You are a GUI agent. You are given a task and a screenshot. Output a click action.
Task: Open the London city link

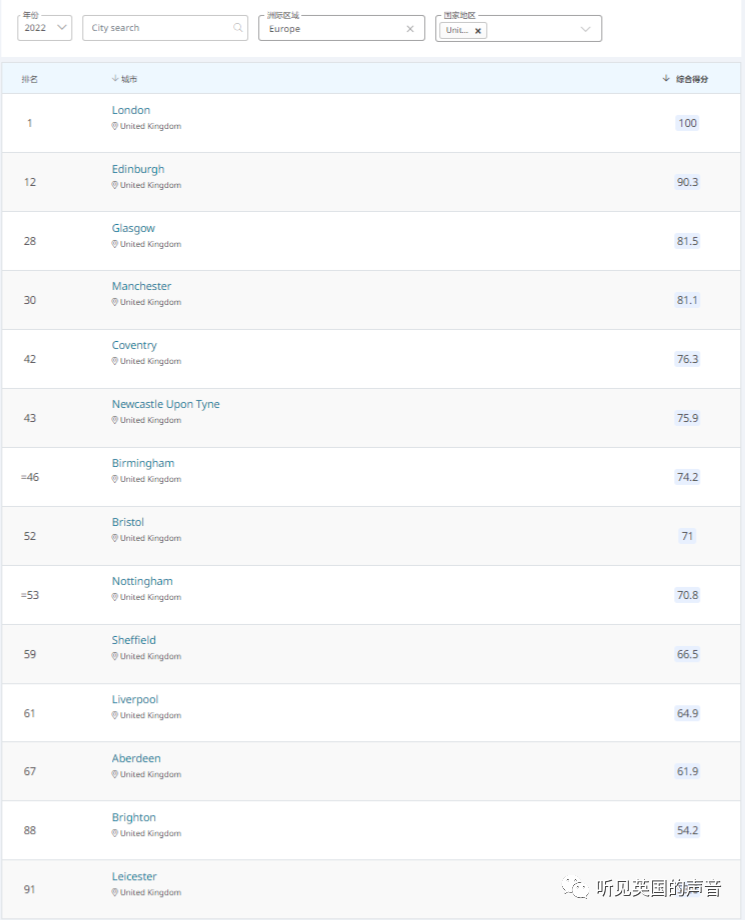[131, 110]
